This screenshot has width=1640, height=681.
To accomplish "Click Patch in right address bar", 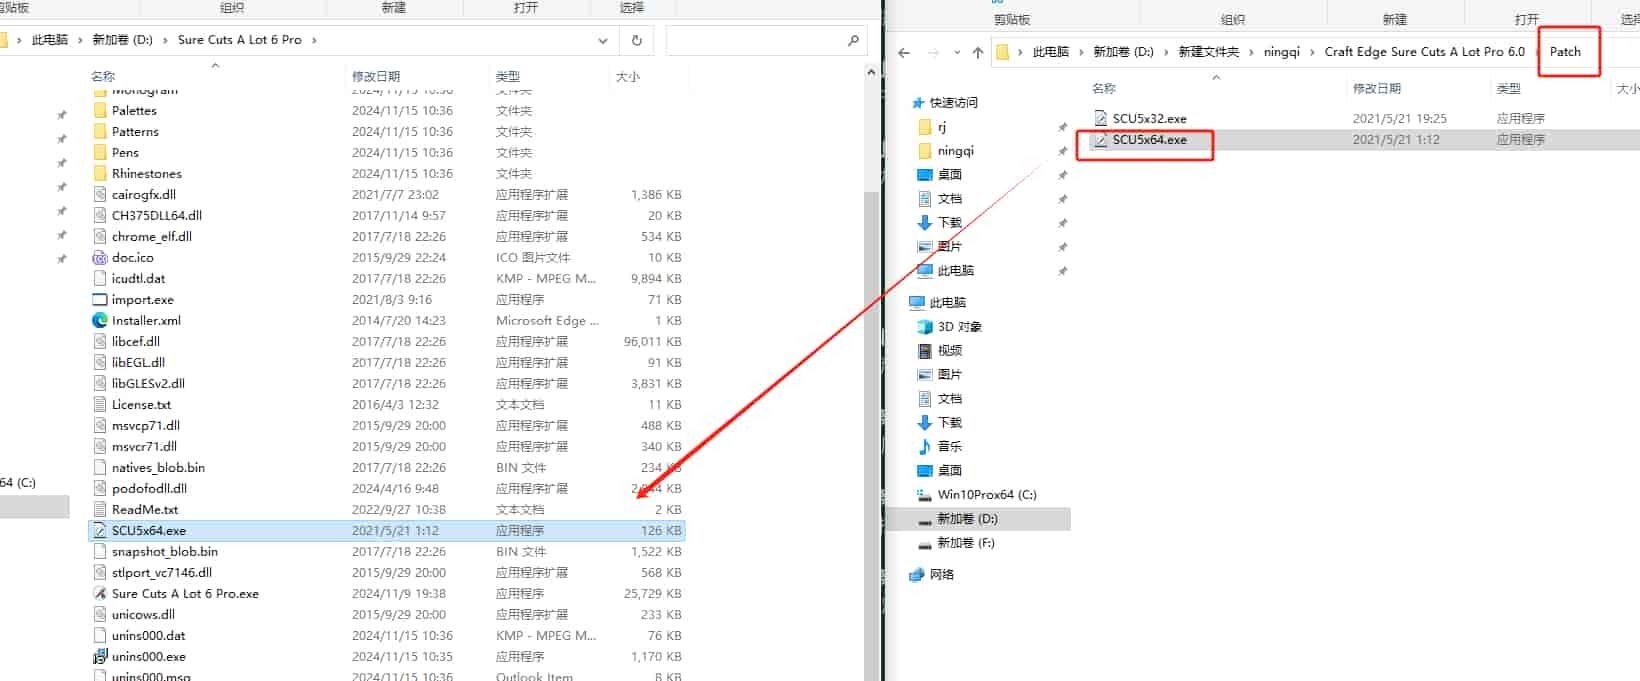I will (x=1565, y=52).
